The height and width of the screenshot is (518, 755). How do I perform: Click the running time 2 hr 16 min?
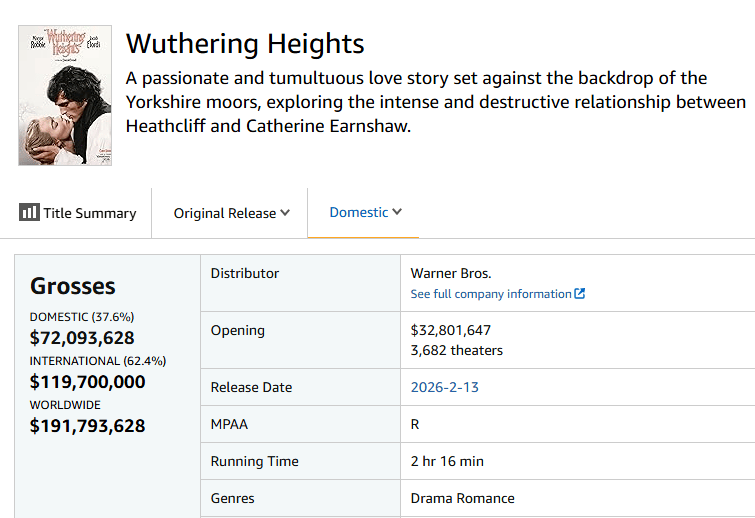click(x=448, y=461)
